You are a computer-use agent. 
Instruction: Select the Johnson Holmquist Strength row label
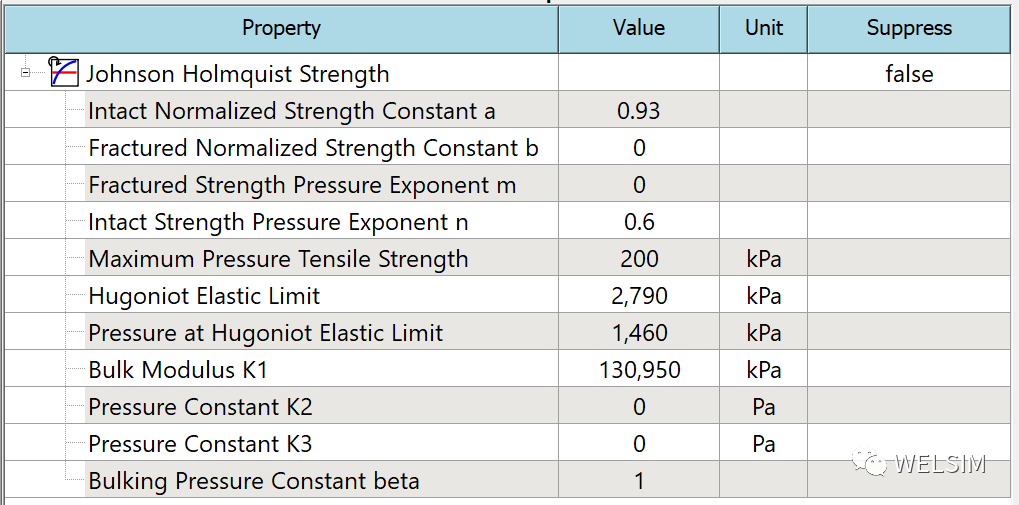click(237, 73)
